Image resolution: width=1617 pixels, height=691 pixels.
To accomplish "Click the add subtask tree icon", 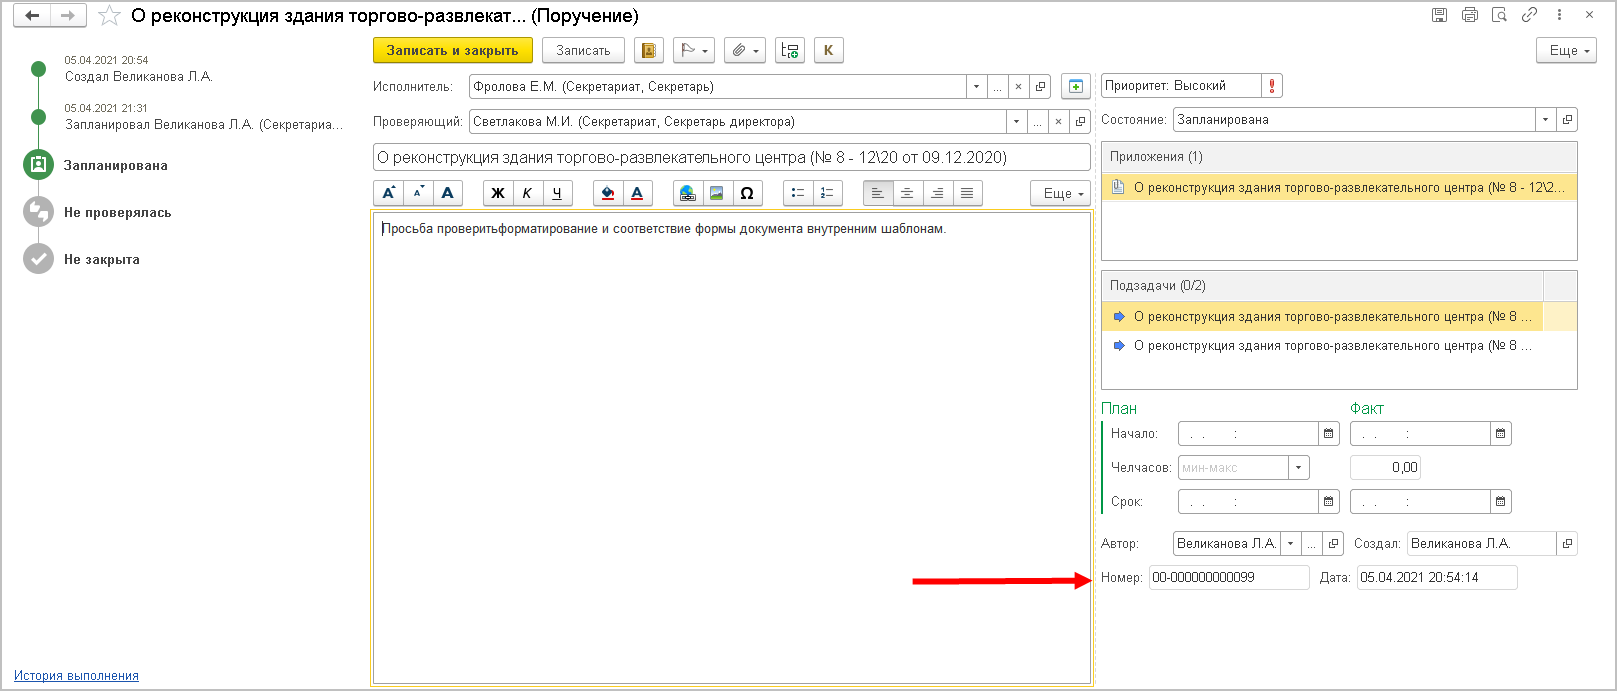I will click(x=790, y=50).
